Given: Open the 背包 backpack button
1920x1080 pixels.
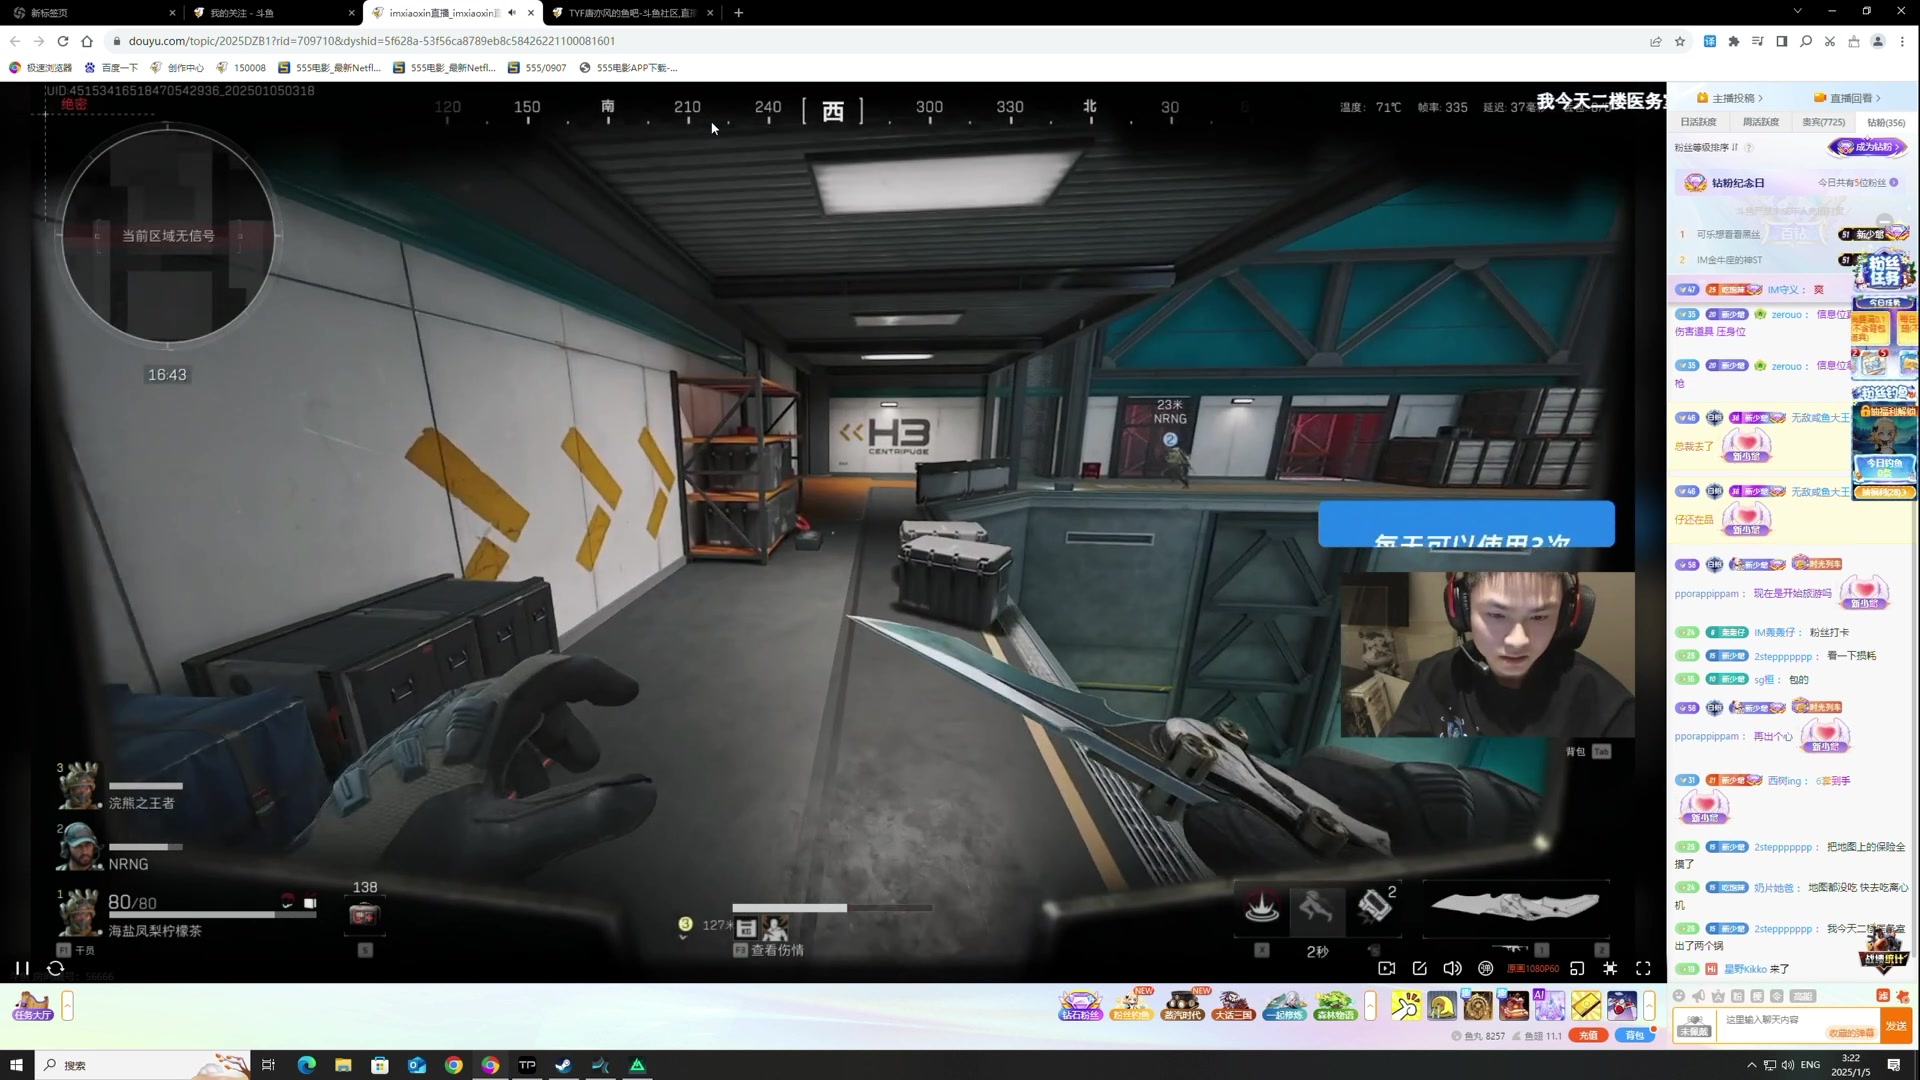Looking at the screenshot, I should [1635, 1036].
